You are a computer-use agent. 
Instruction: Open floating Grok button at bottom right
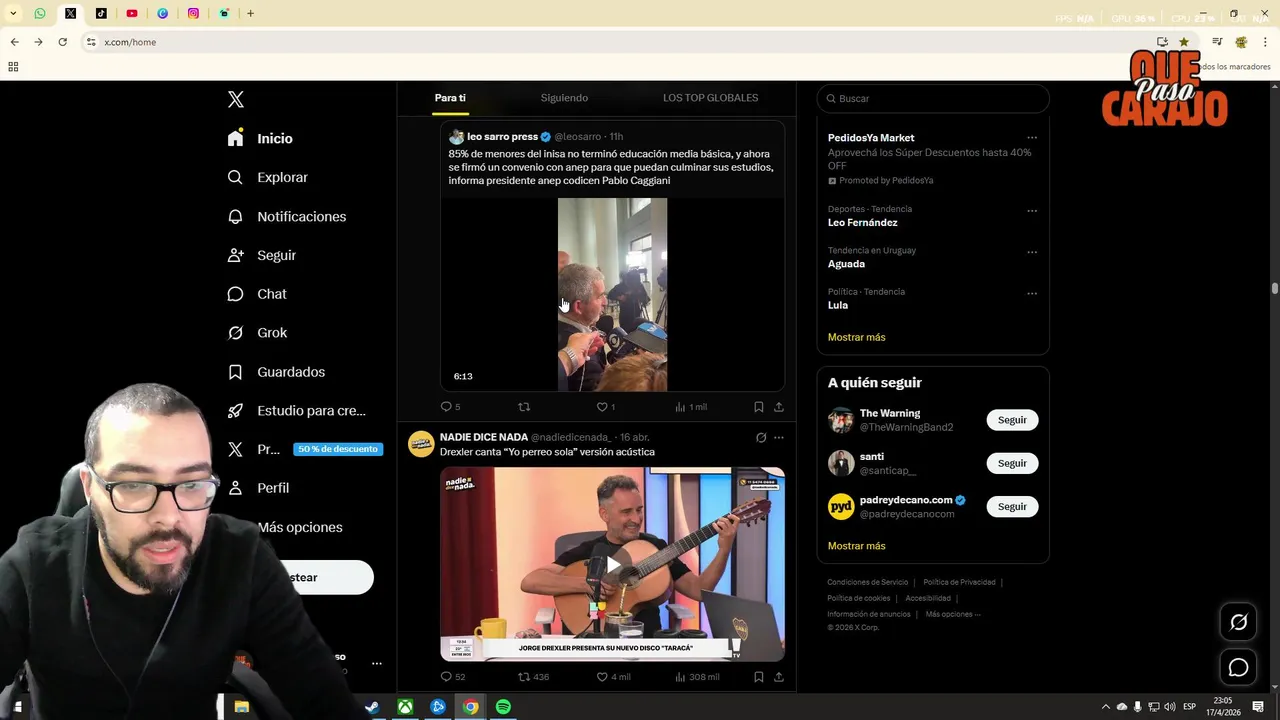[1238, 622]
